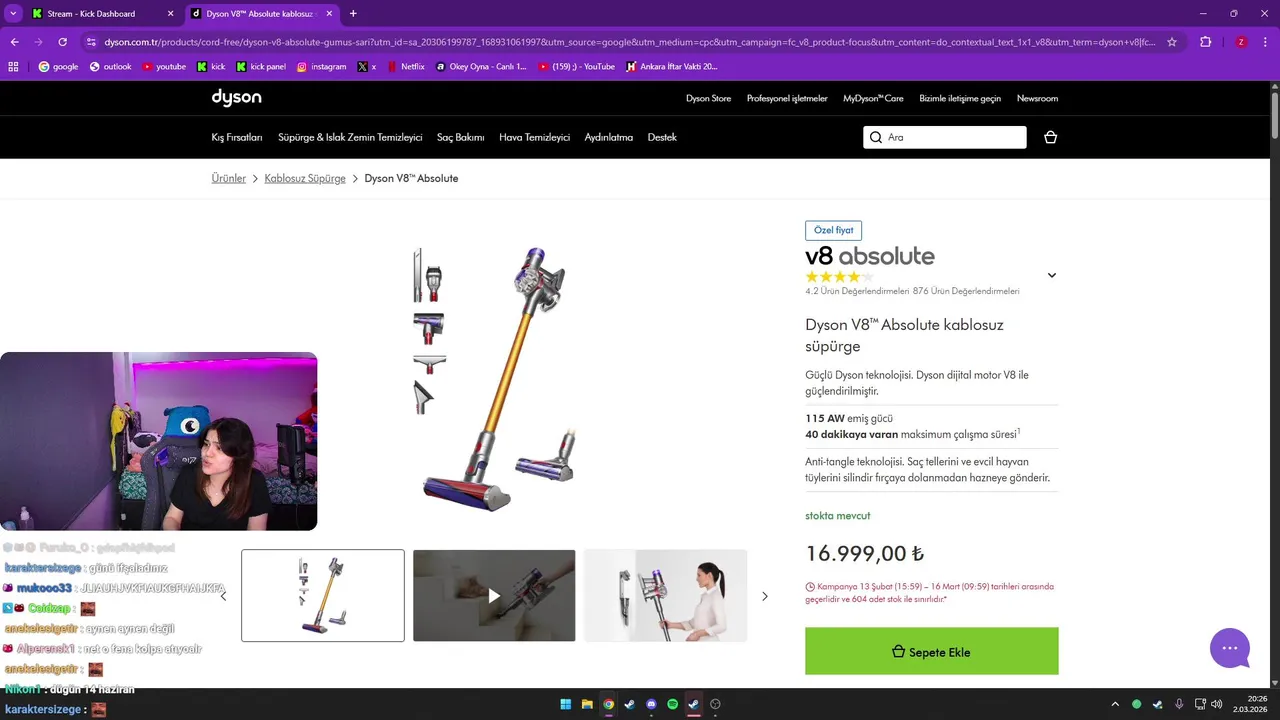Open the browser extensions puzzle icon
This screenshot has width=1280, height=720.
pos(1205,42)
